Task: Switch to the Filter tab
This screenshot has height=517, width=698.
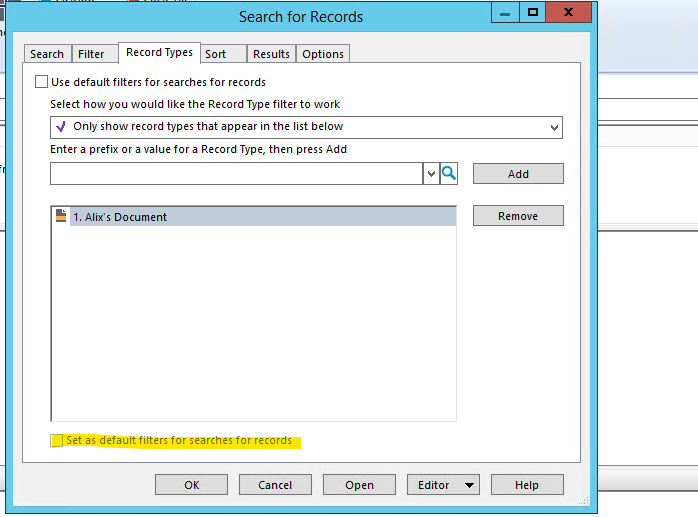Action: (x=94, y=54)
